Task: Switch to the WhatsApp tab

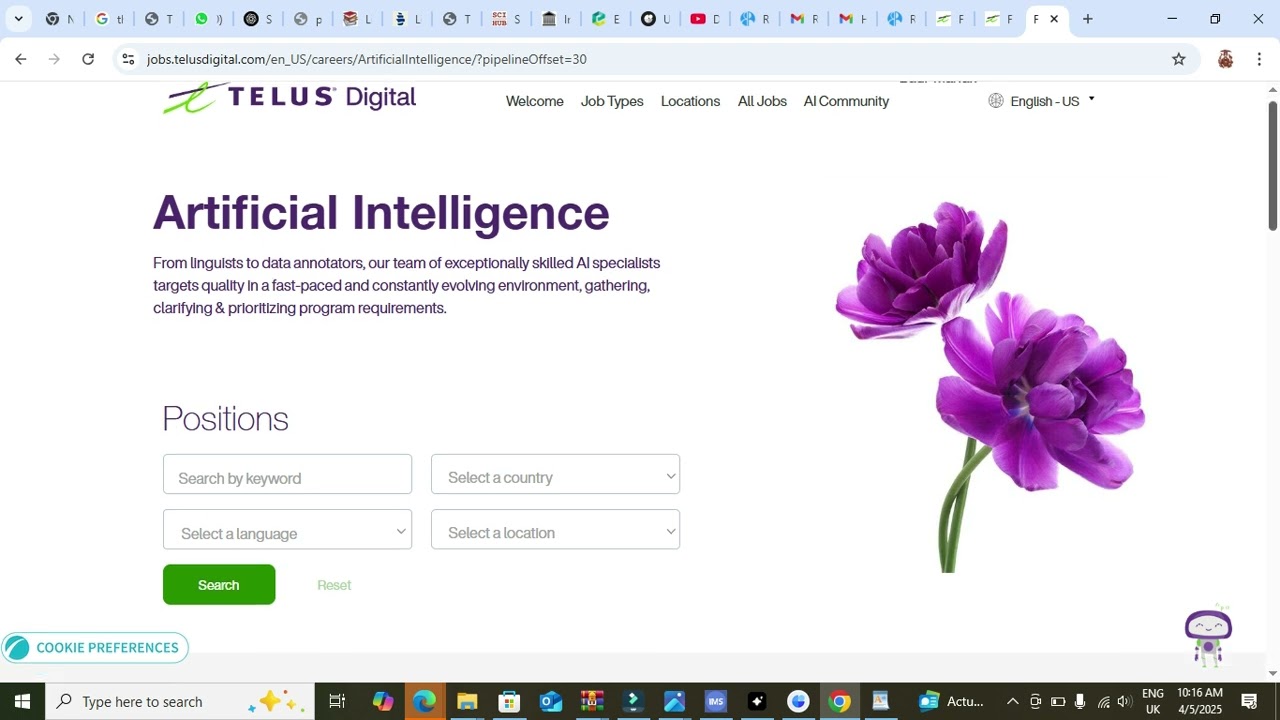Action: [x=210, y=19]
